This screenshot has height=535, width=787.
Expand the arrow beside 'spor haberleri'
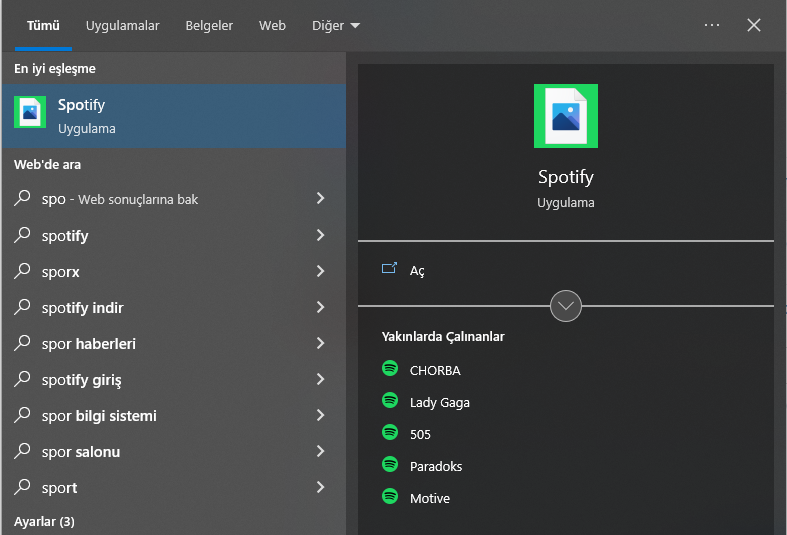tap(320, 344)
